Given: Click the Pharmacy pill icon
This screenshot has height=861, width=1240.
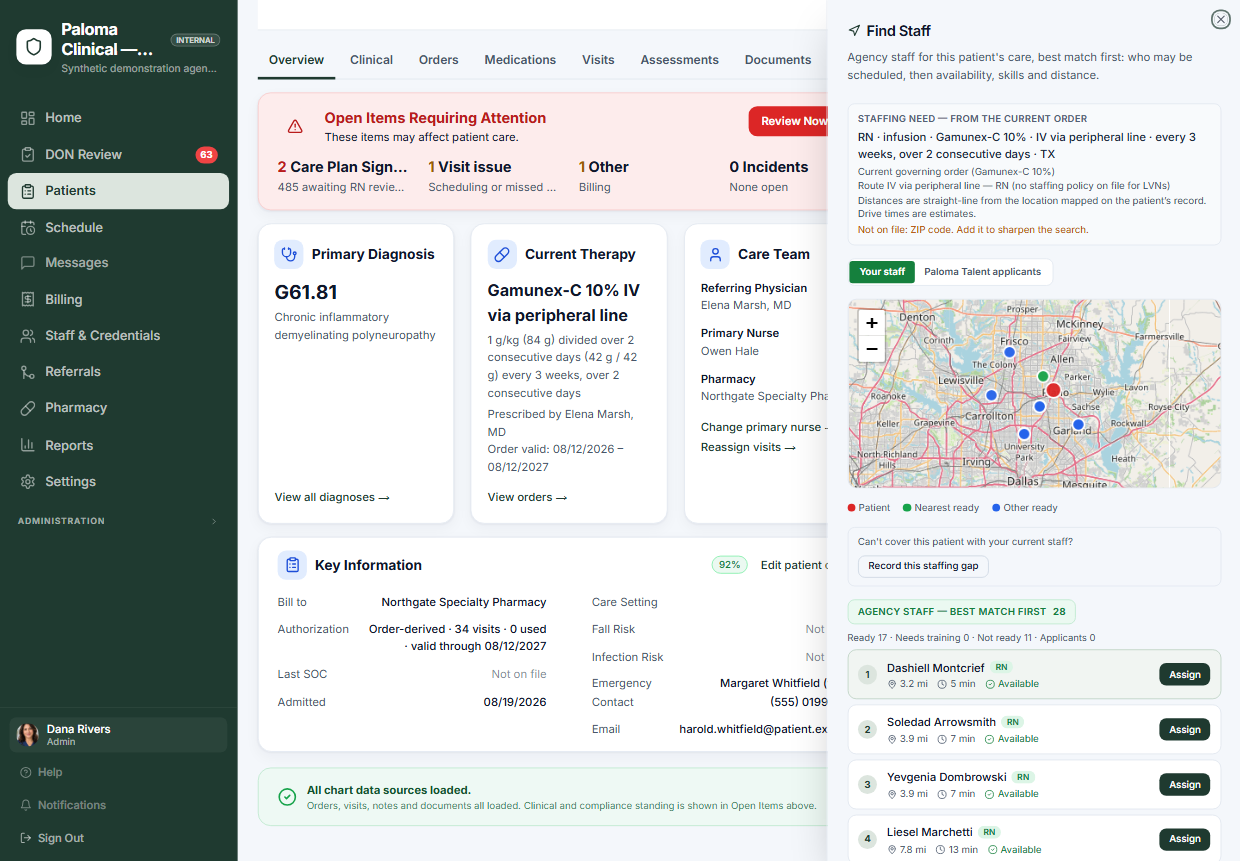Looking at the screenshot, I should (x=28, y=408).
